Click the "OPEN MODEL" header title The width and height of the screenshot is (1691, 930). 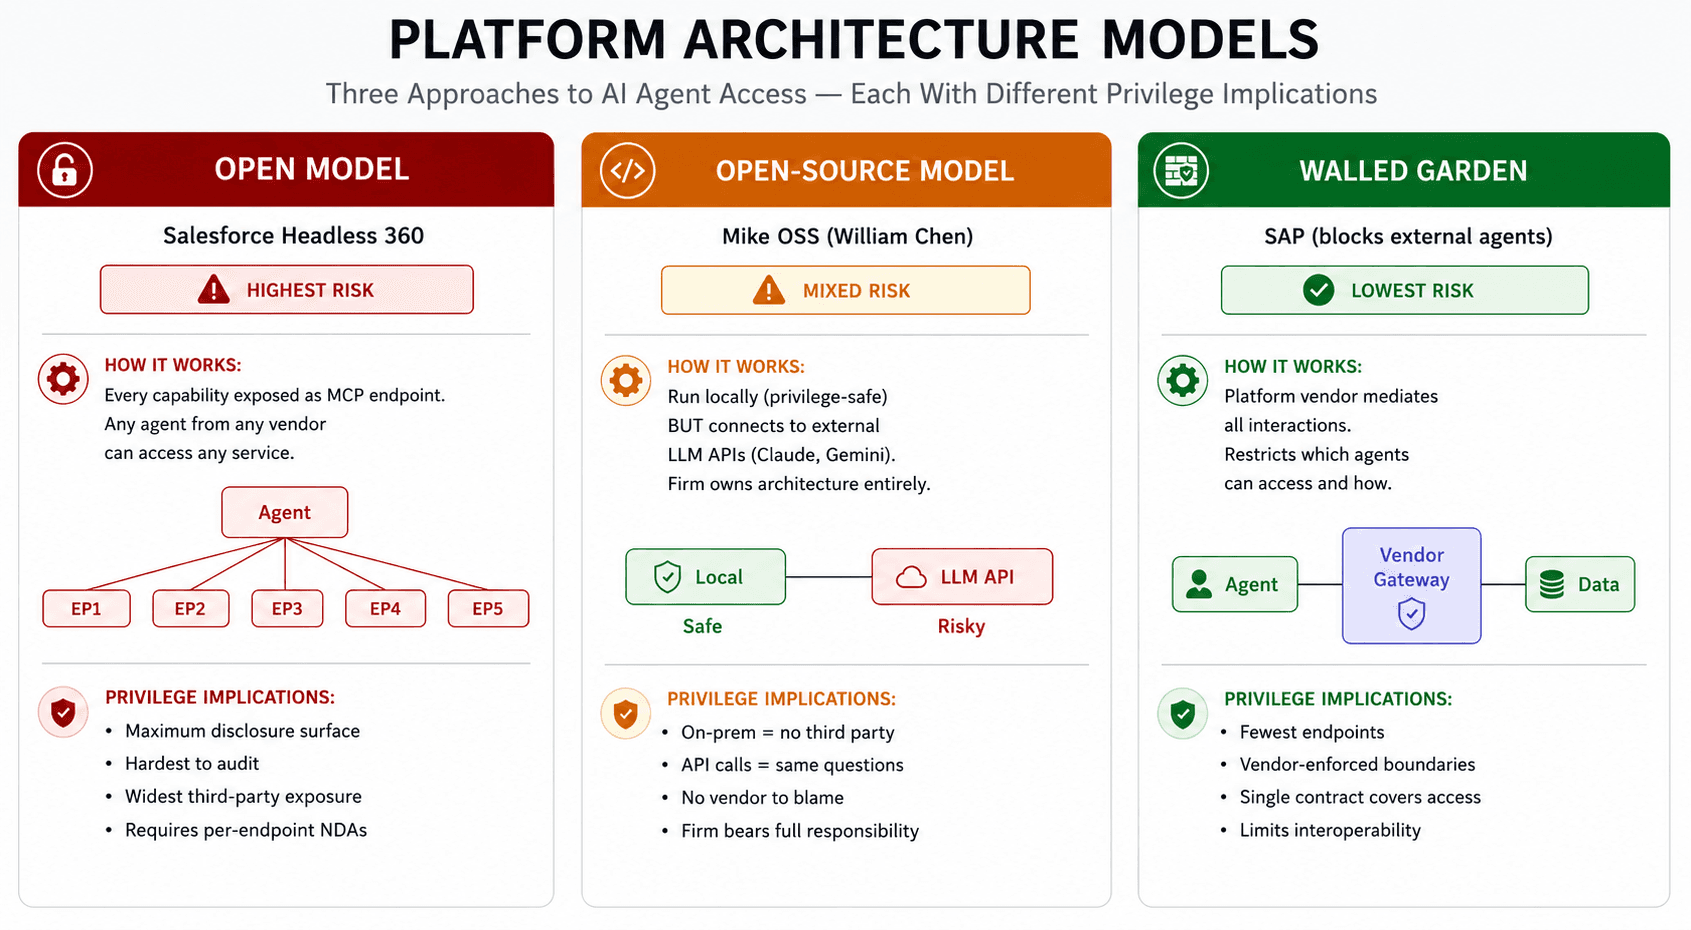(x=312, y=169)
